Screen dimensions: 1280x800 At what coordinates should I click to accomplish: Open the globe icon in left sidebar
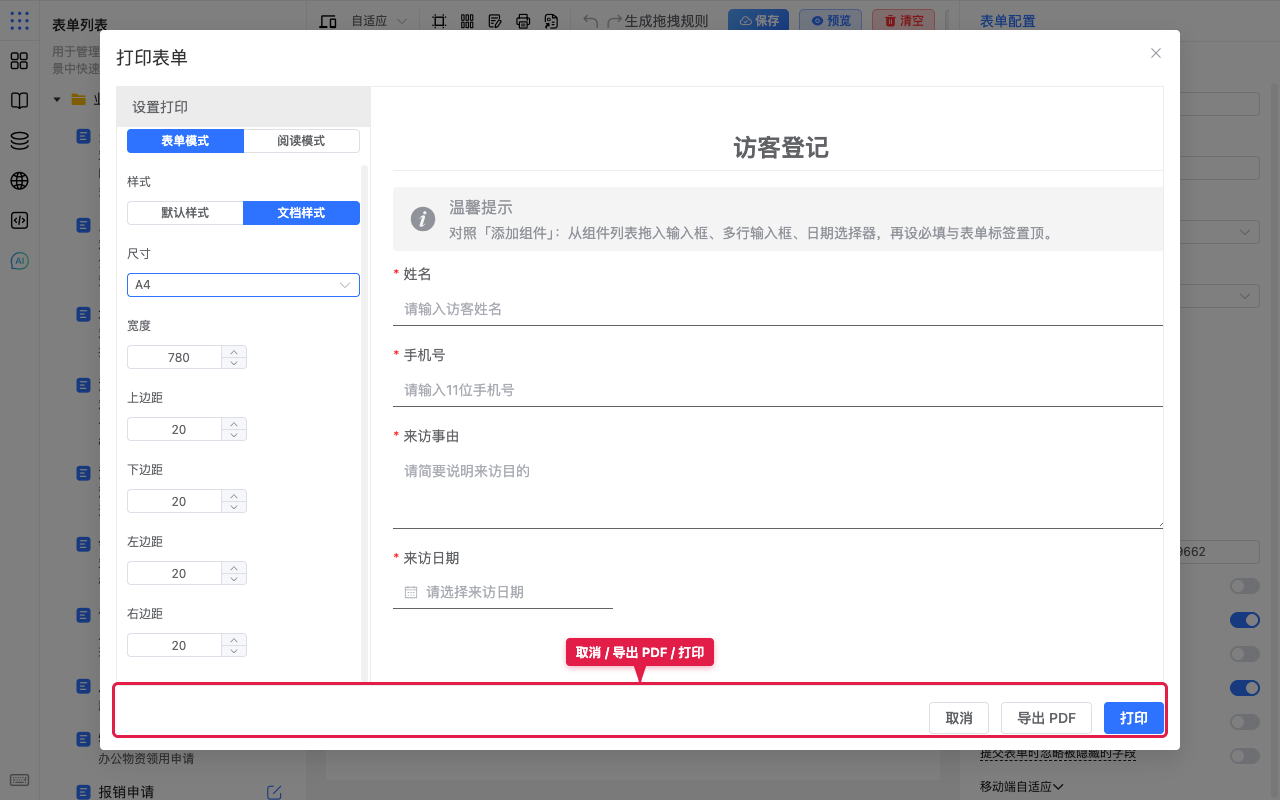point(19,181)
